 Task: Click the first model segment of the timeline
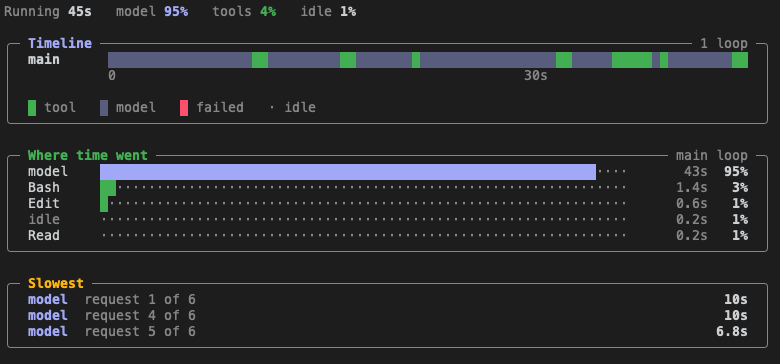click(x=180, y=60)
